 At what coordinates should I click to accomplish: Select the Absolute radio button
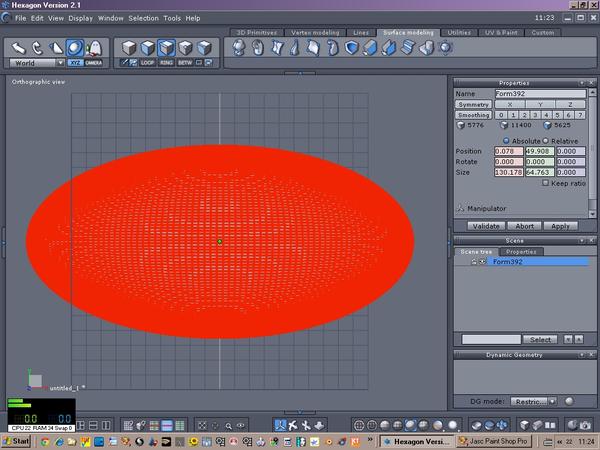(x=506, y=141)
